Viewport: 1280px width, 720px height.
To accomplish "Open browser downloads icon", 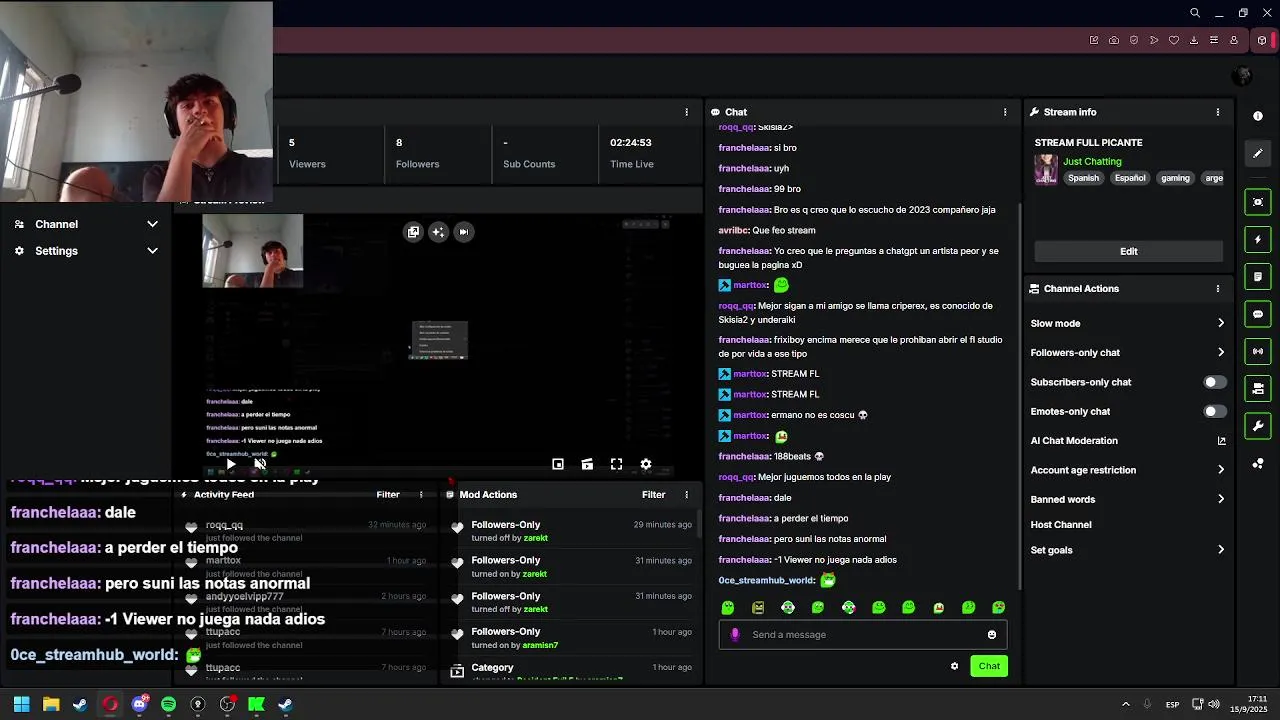I will point(1194,40).
